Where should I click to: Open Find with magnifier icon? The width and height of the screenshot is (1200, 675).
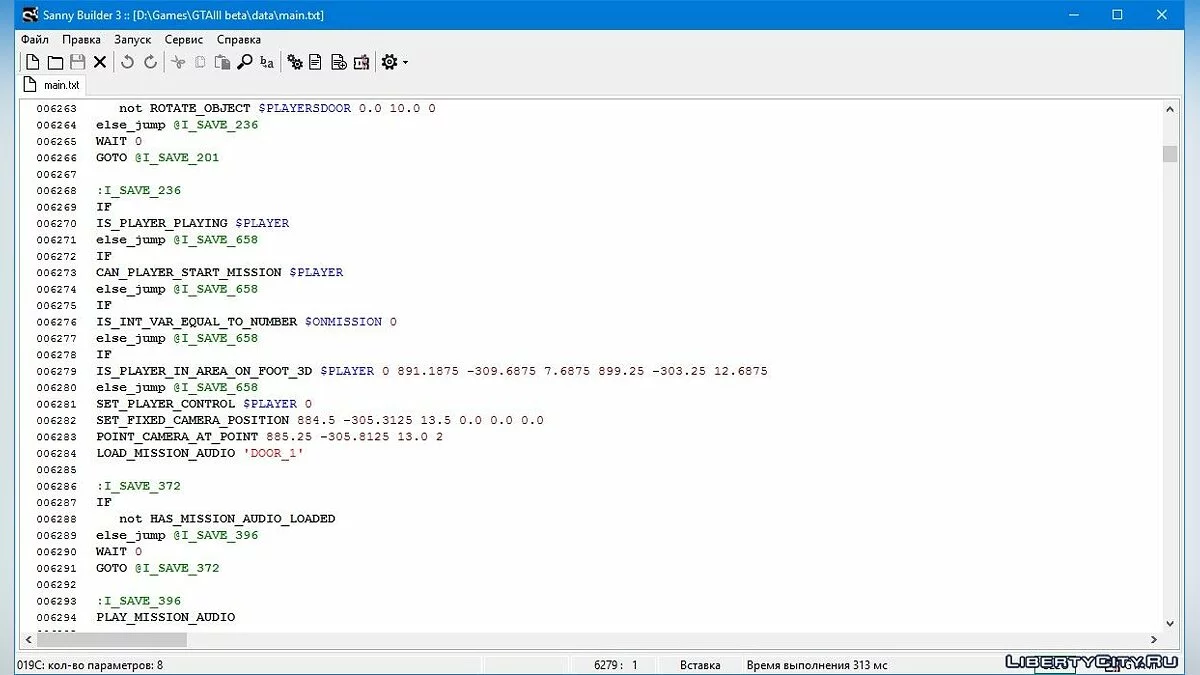pyautogui.click(x=245, y=62)
